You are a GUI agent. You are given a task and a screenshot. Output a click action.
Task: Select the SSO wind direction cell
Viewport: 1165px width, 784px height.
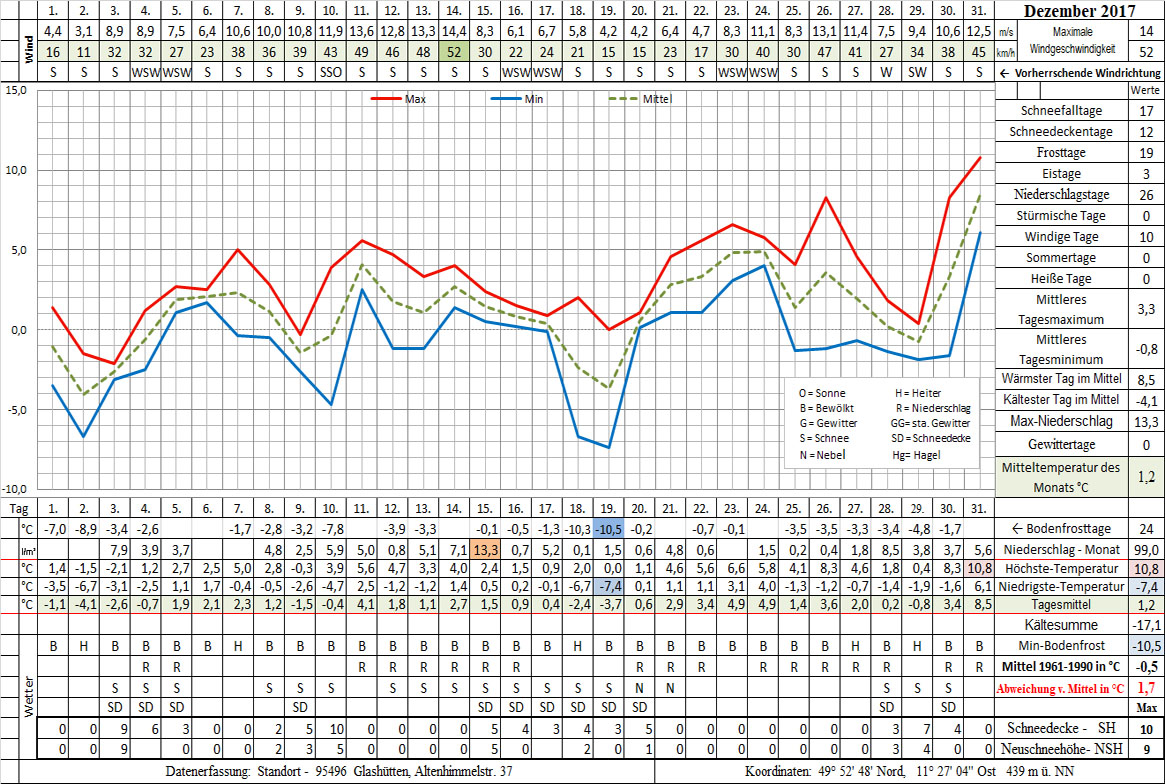pyautogui.click(x=331, y=73)
